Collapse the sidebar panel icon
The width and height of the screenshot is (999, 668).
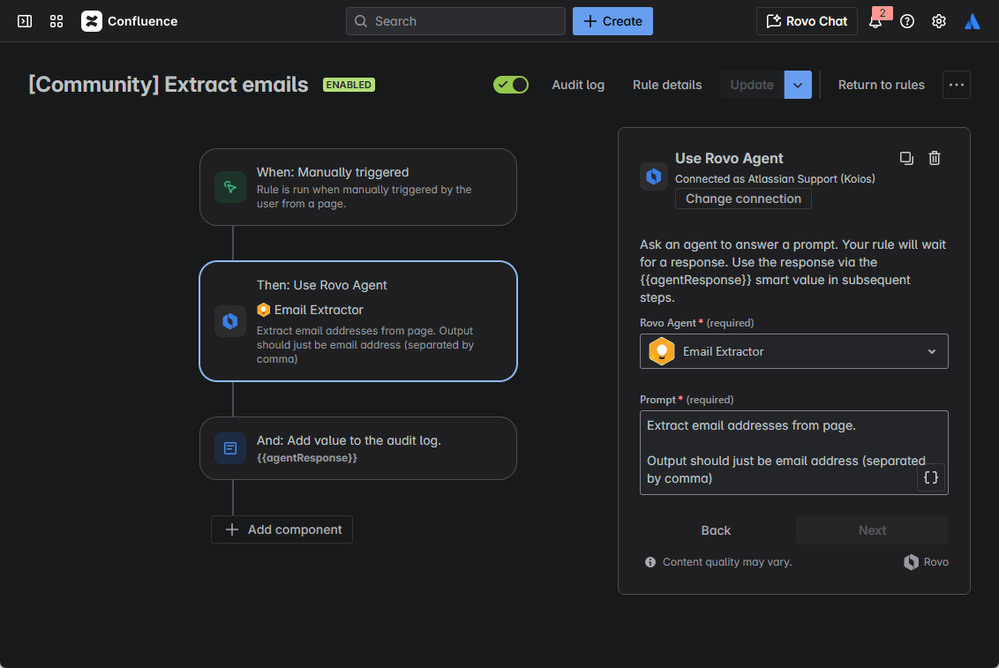(24, 21)
